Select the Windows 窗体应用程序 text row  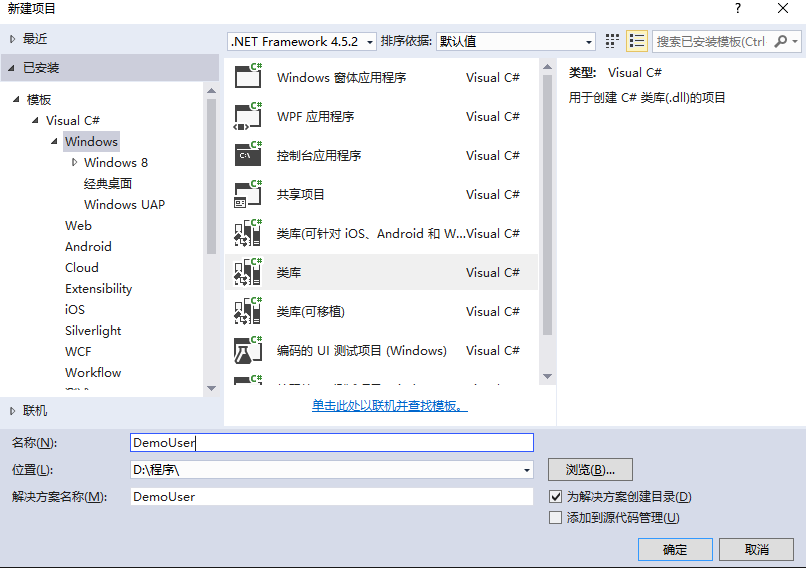click(x=381, y=77)
